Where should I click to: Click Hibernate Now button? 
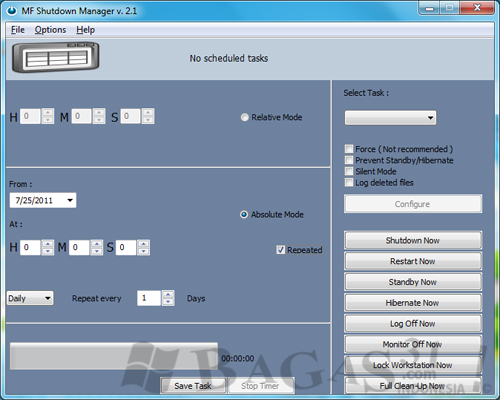pyautogui.click(x=413, y=303)
